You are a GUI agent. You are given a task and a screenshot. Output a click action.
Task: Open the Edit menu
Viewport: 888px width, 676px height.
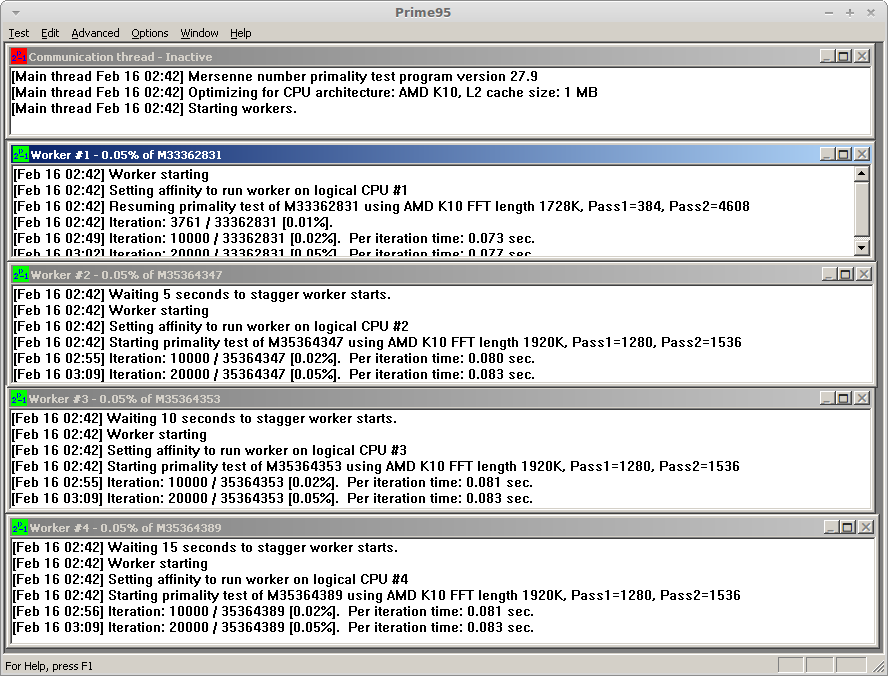(50, 33)
